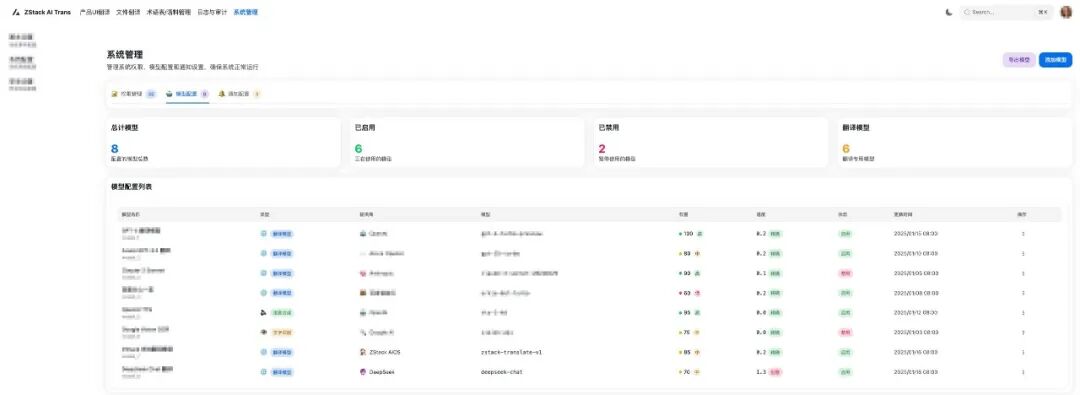
Task: Open the actions menu for the weight 80 row
Action: pos(1023,253)
